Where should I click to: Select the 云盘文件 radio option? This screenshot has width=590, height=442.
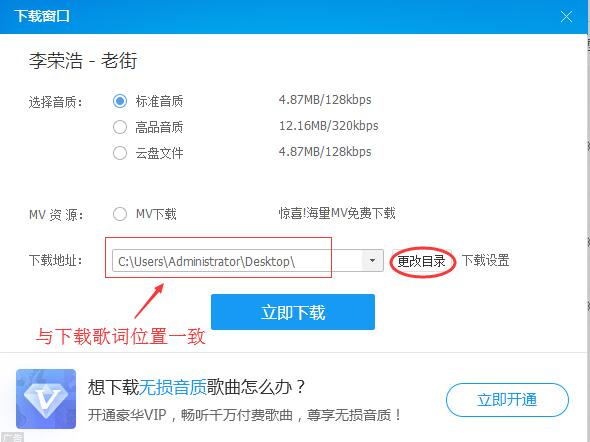120,153
